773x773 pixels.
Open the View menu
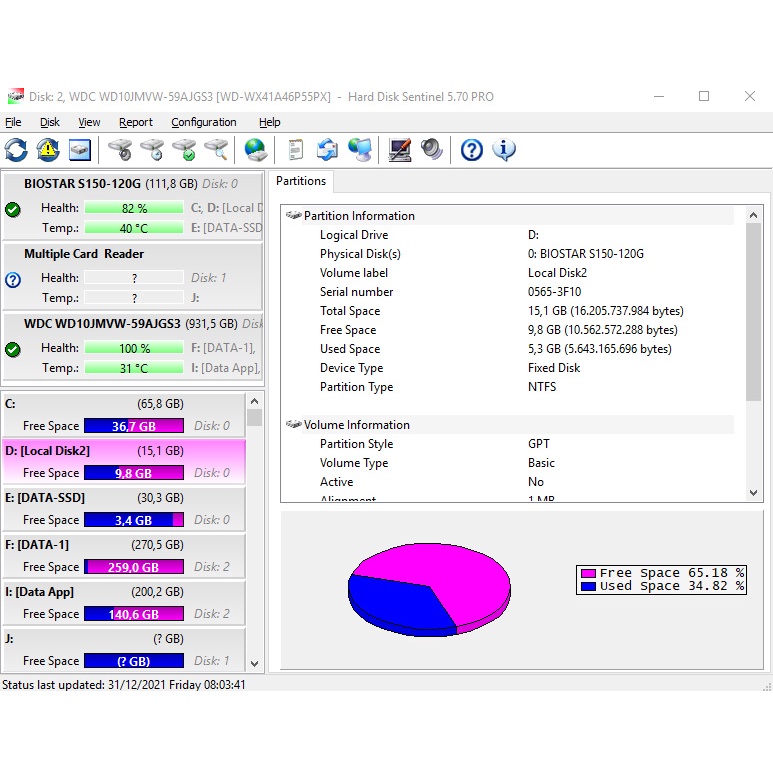pyautogui.click(x=89, y=122)
